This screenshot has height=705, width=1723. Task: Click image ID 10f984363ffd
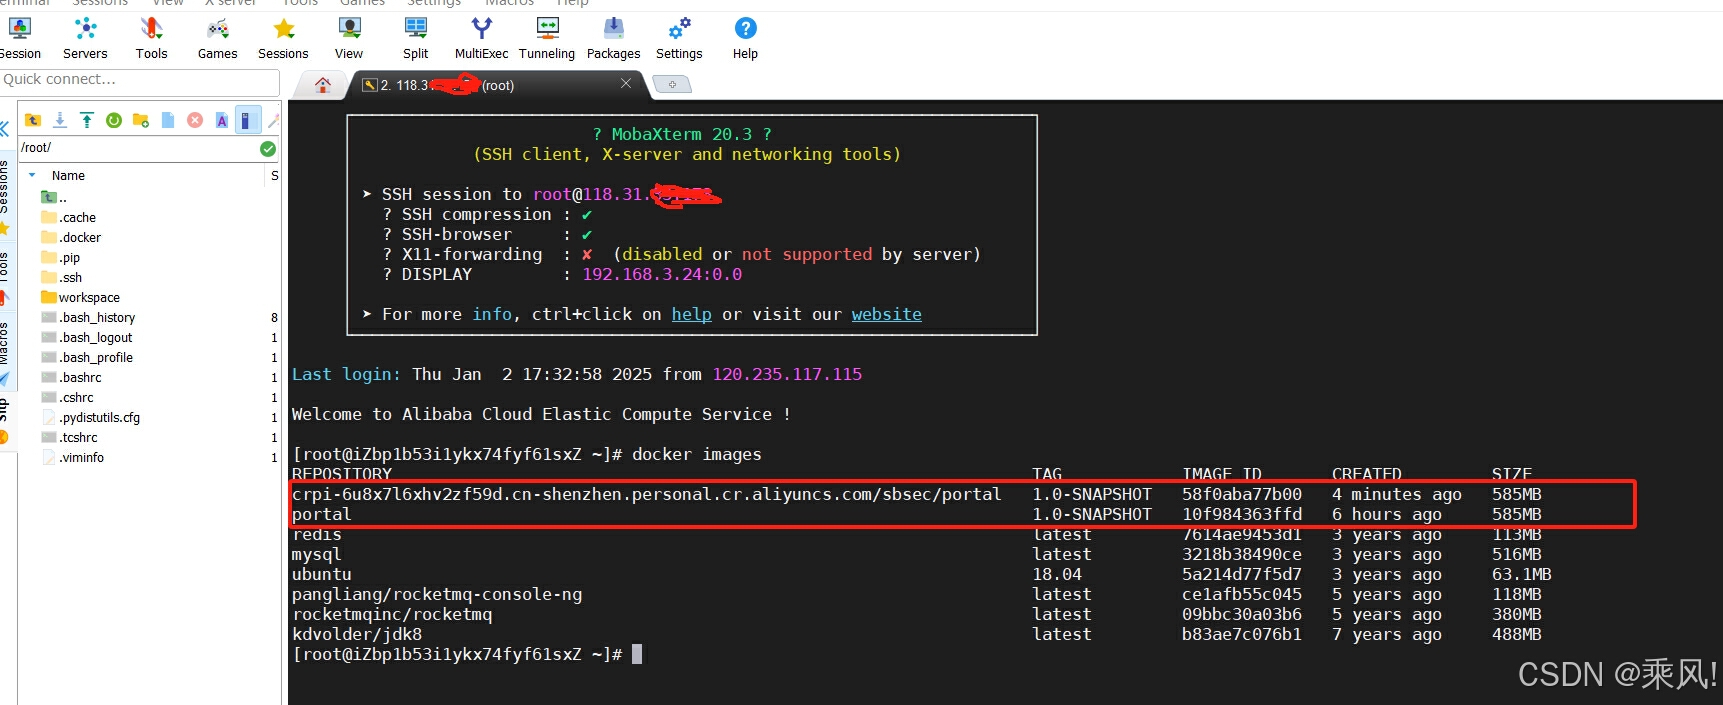point(1242,514)
